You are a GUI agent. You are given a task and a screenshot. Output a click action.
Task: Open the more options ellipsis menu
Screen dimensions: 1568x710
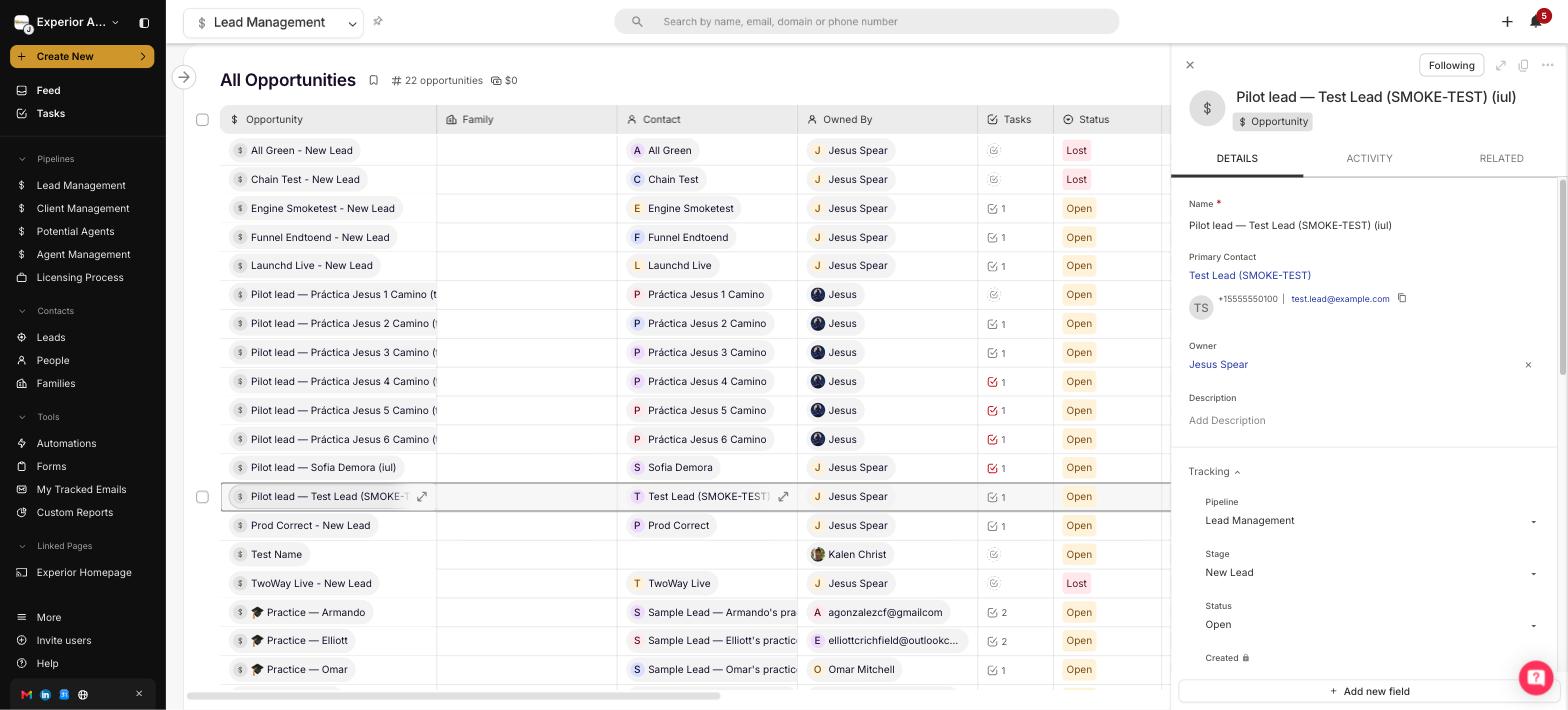(x=1548, y=65)
